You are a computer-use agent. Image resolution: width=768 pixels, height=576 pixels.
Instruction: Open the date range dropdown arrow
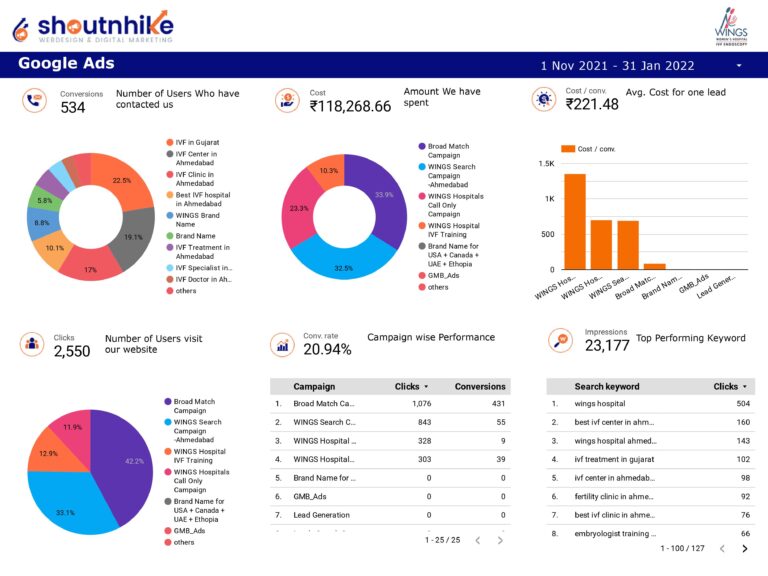[x=739, y=66]
